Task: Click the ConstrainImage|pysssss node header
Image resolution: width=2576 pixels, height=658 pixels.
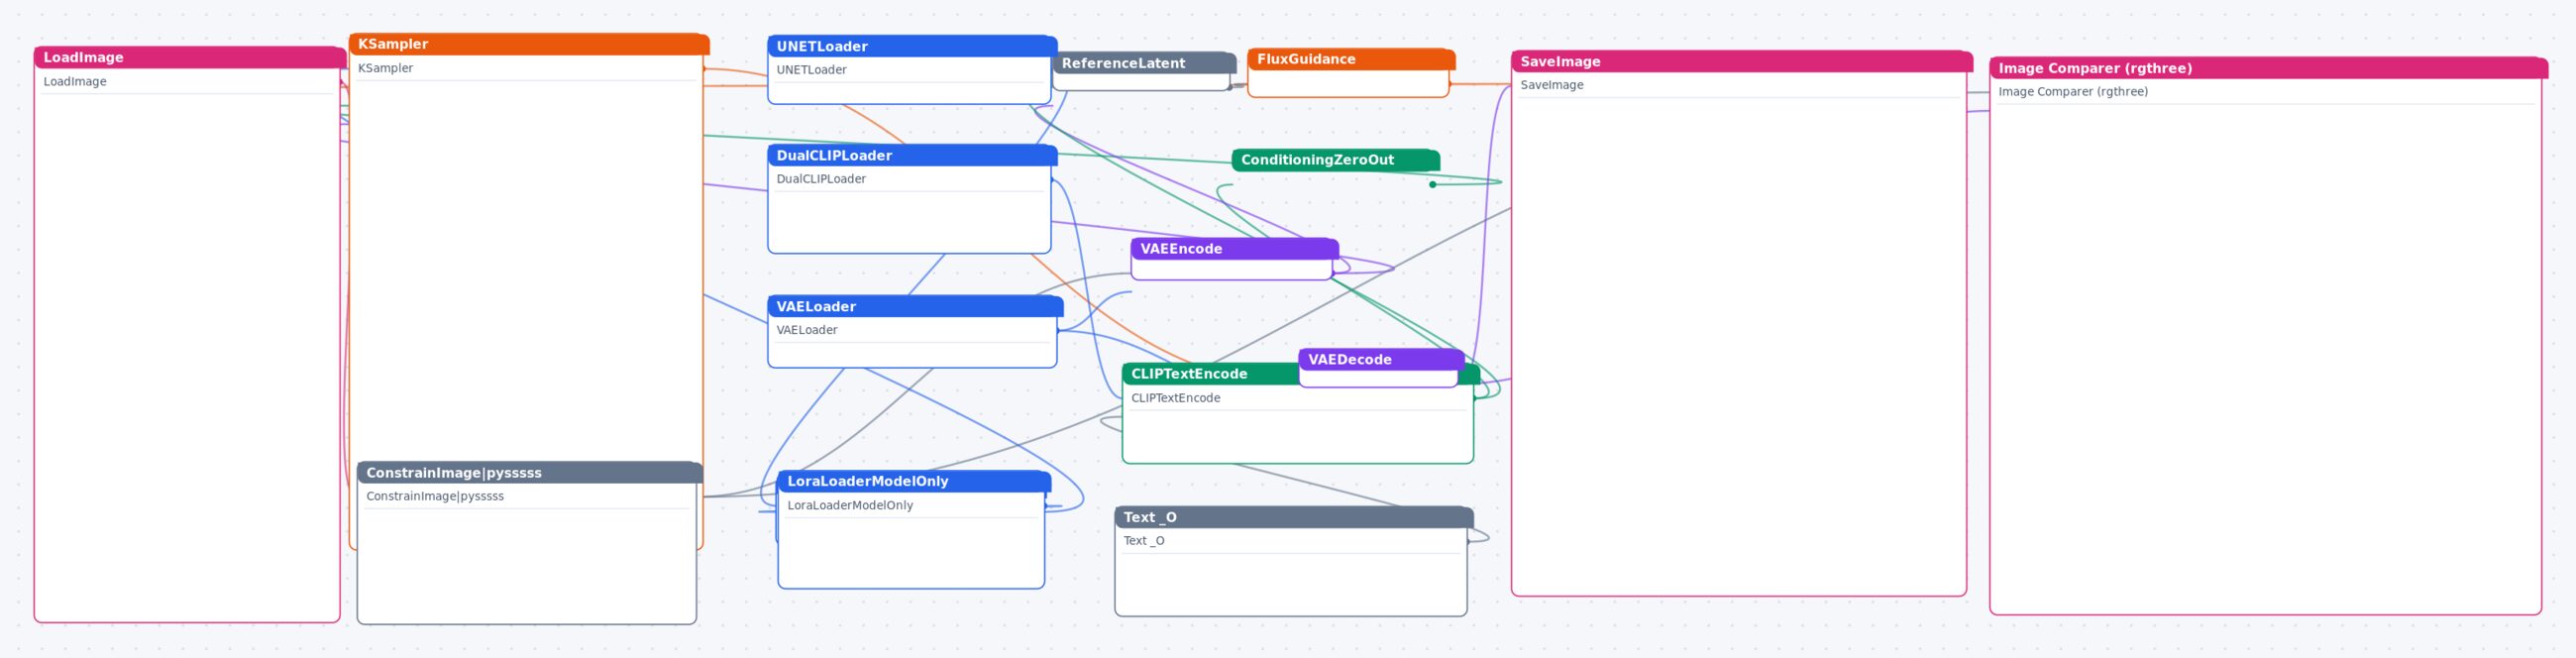Action: [x=530, y=473]
